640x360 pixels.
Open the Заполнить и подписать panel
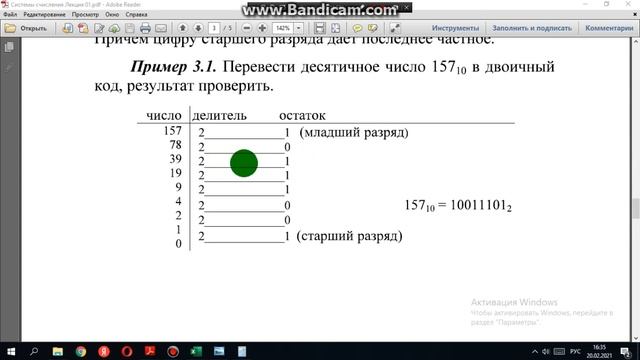532,28
